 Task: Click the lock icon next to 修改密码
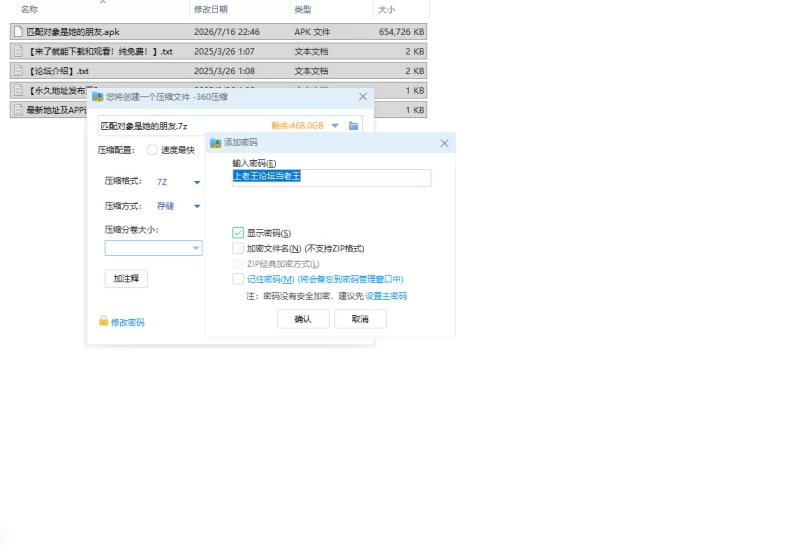click(104, 320)
